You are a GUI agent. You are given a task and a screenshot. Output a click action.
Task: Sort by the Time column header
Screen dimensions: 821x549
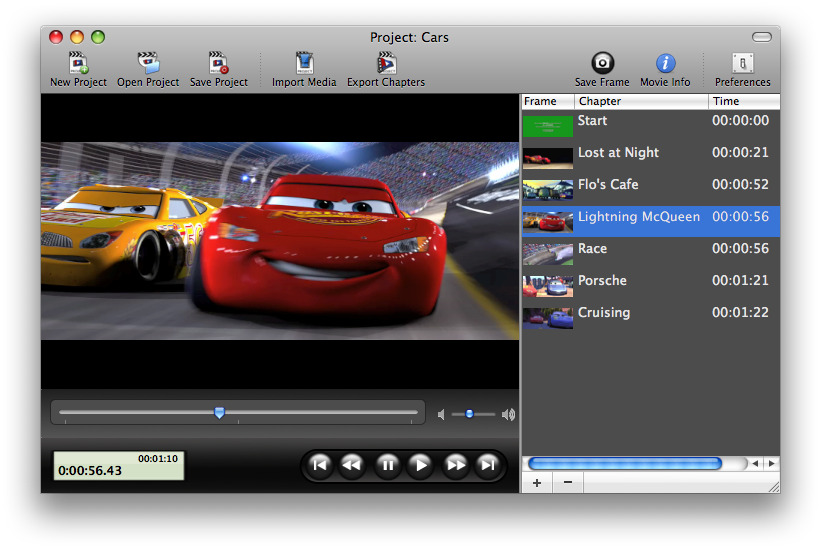click(x=744, y=101)
